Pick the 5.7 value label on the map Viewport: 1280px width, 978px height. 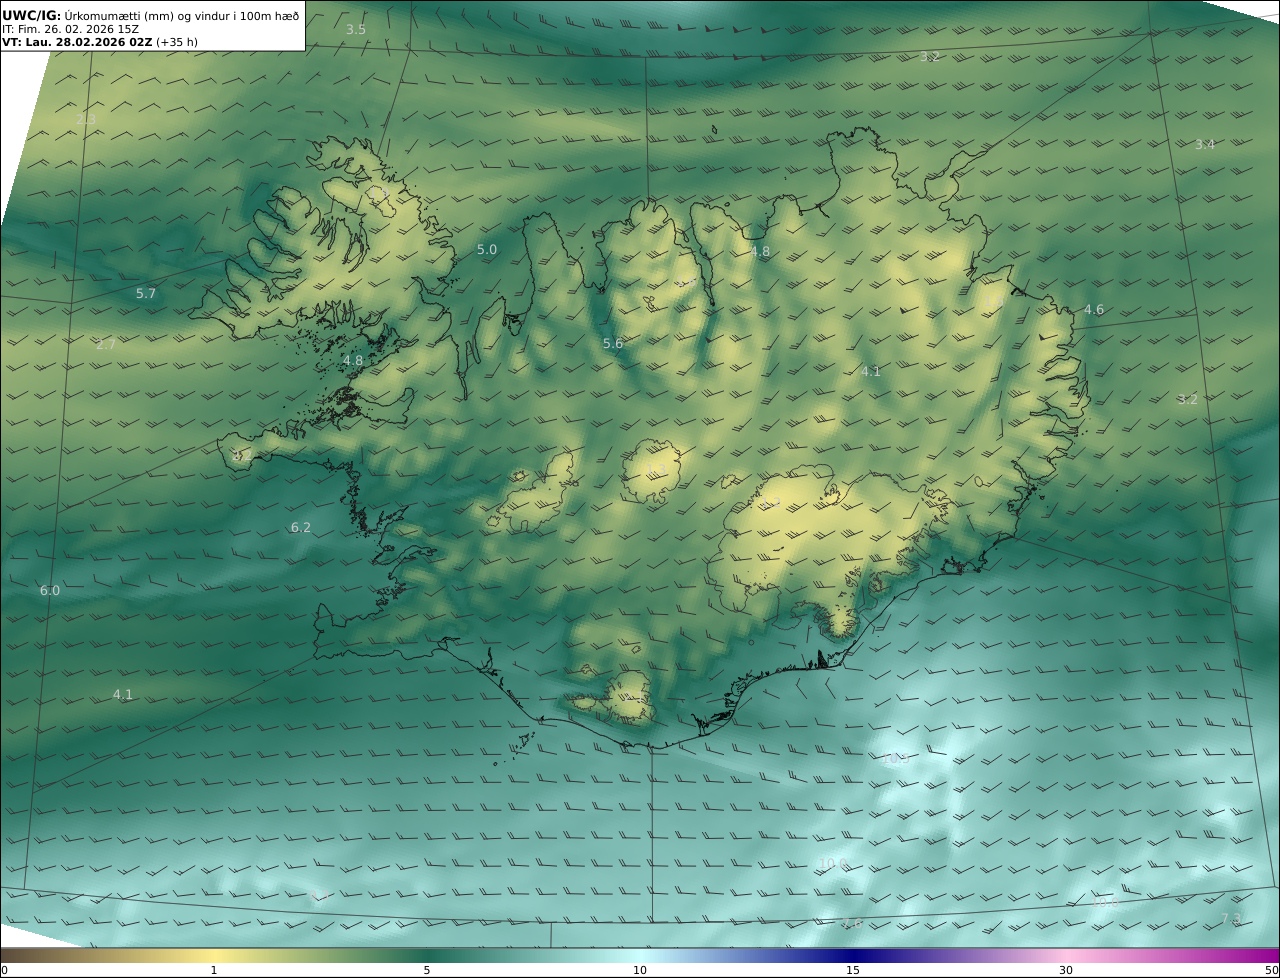(146, 293)
